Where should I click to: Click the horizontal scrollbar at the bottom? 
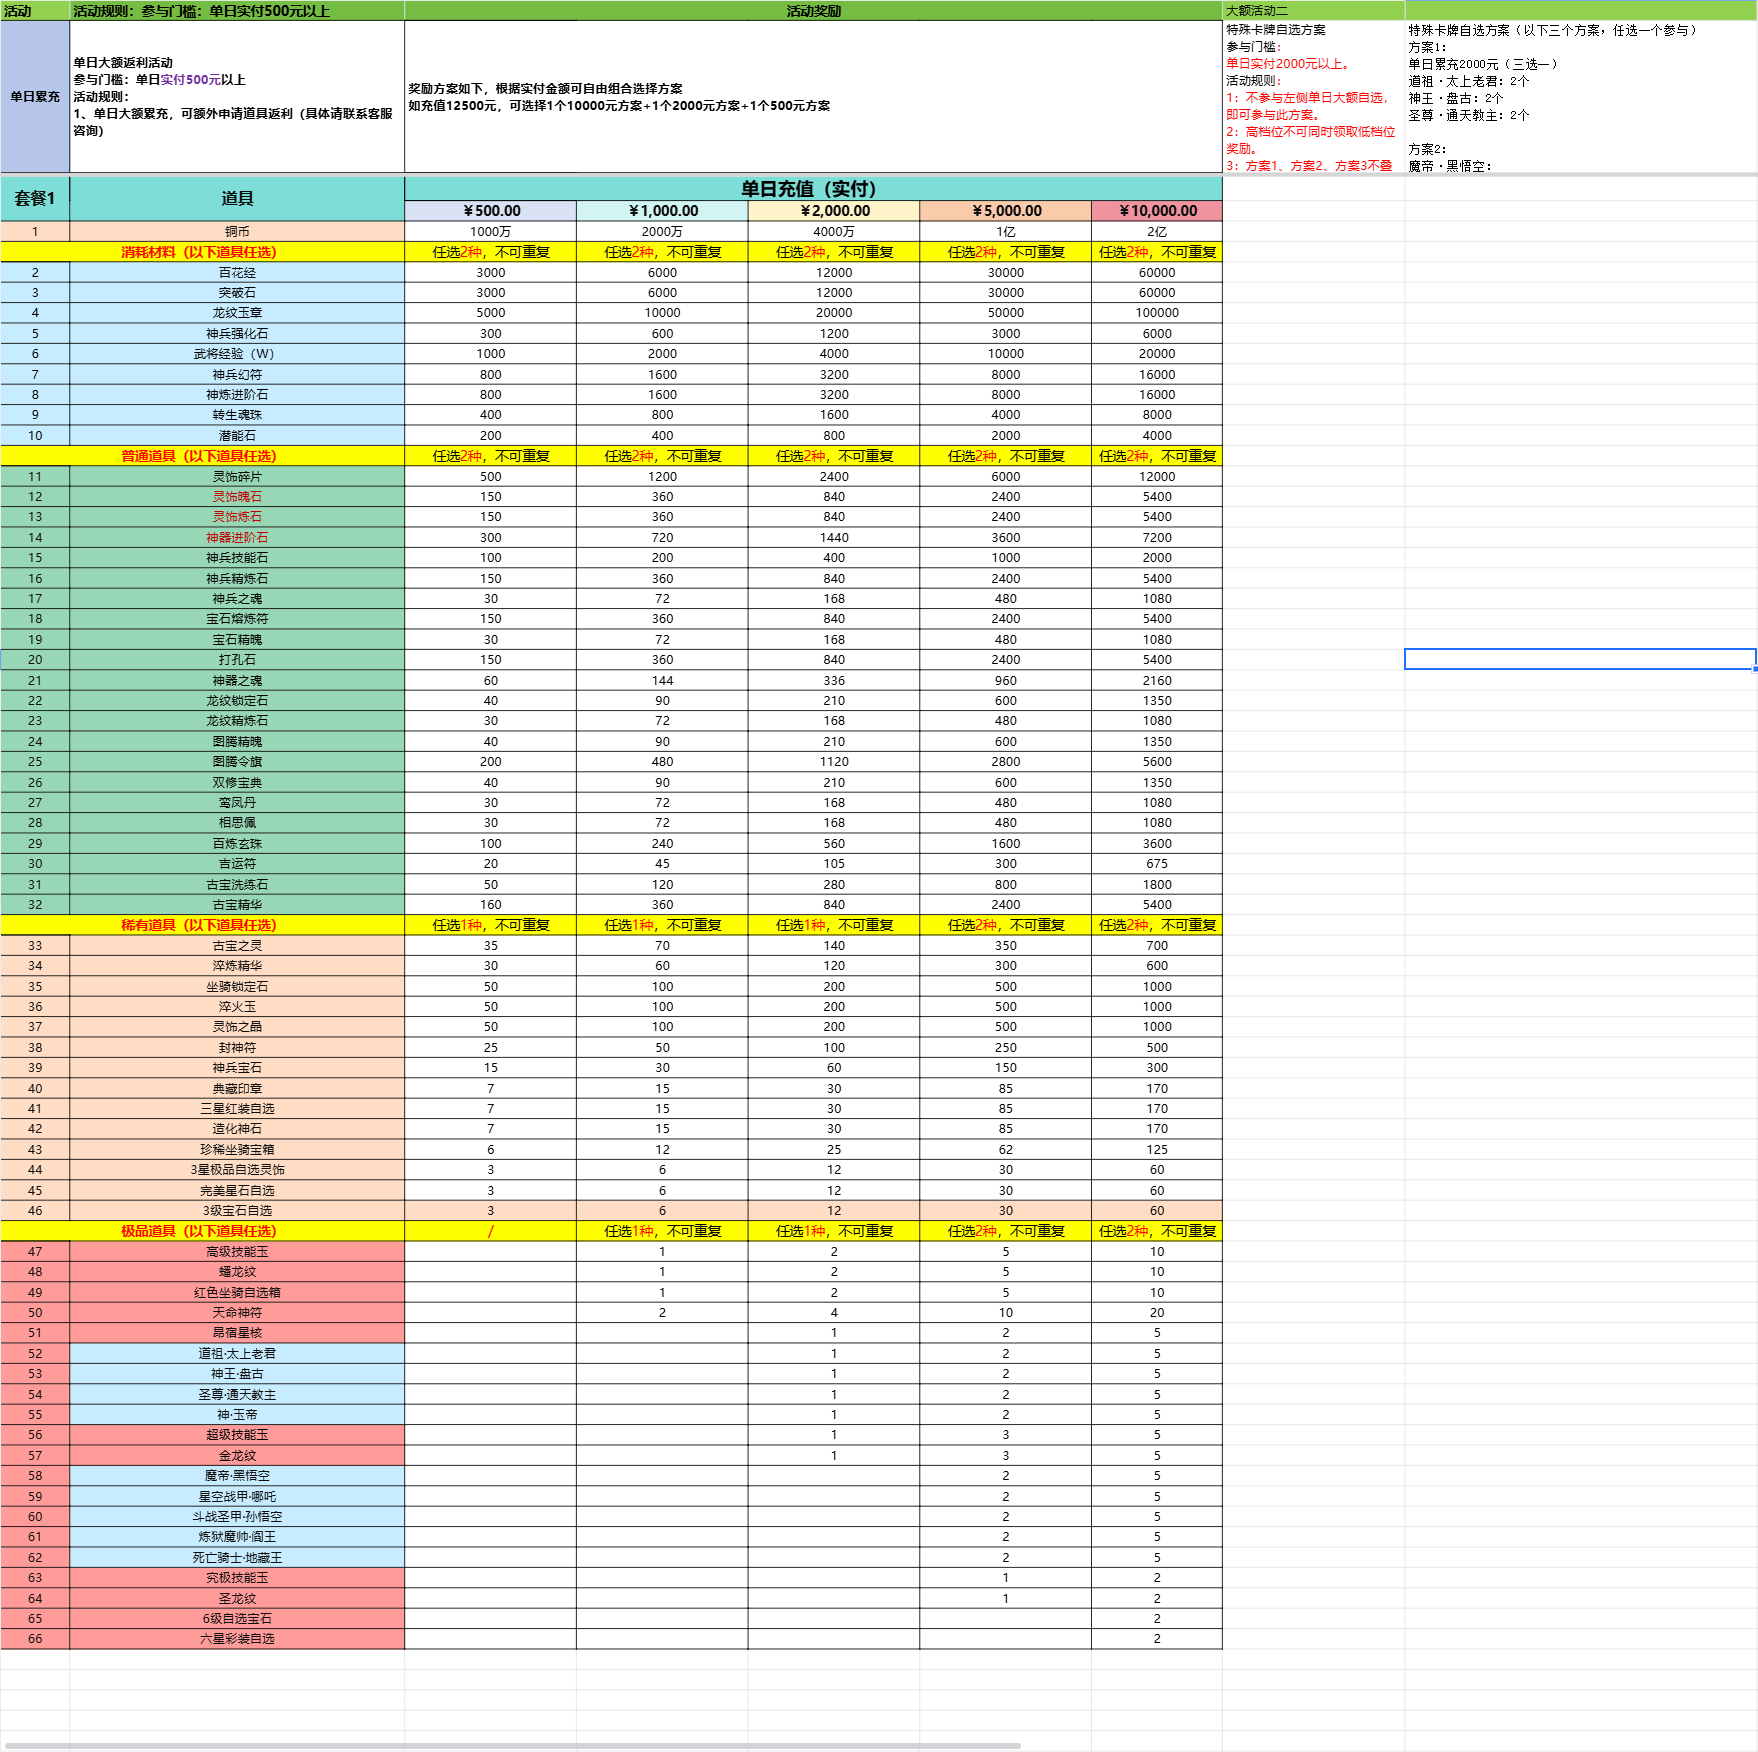[510, 1746]
